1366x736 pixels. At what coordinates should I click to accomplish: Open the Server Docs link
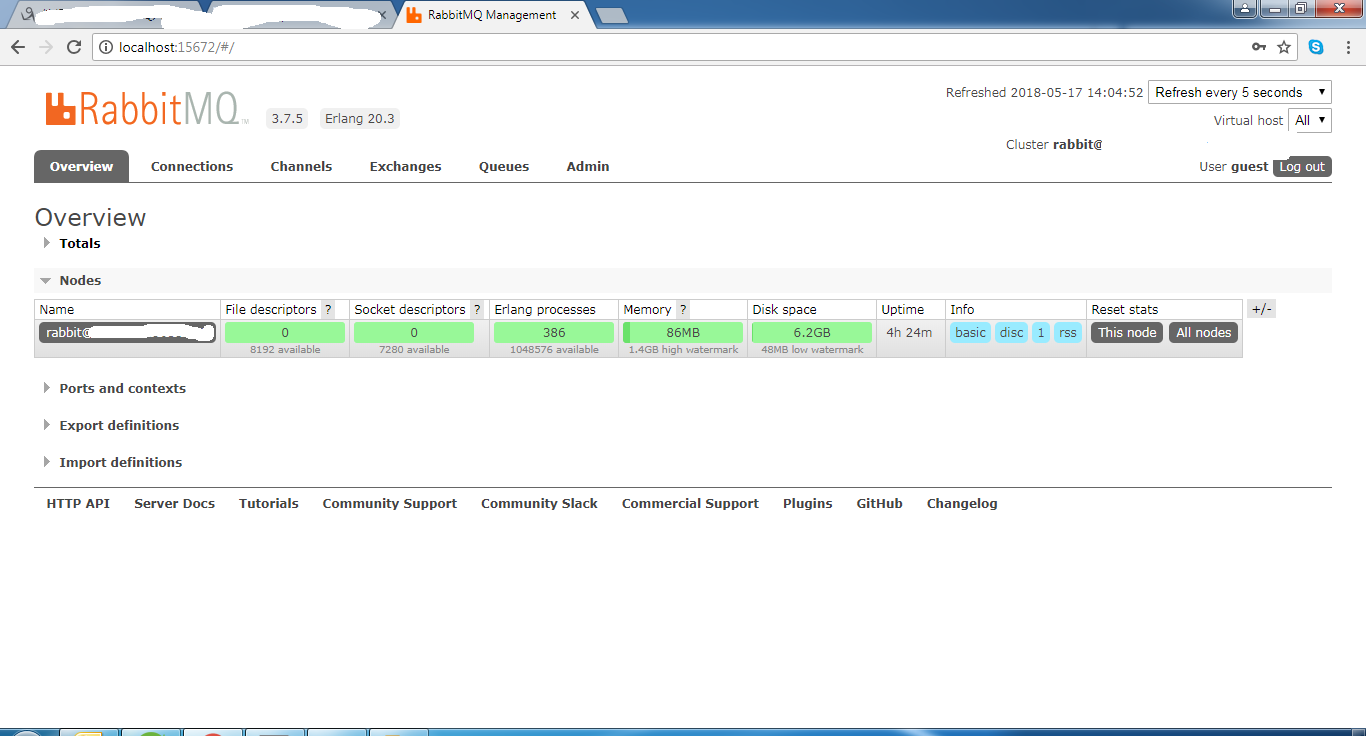pos(175,504)
